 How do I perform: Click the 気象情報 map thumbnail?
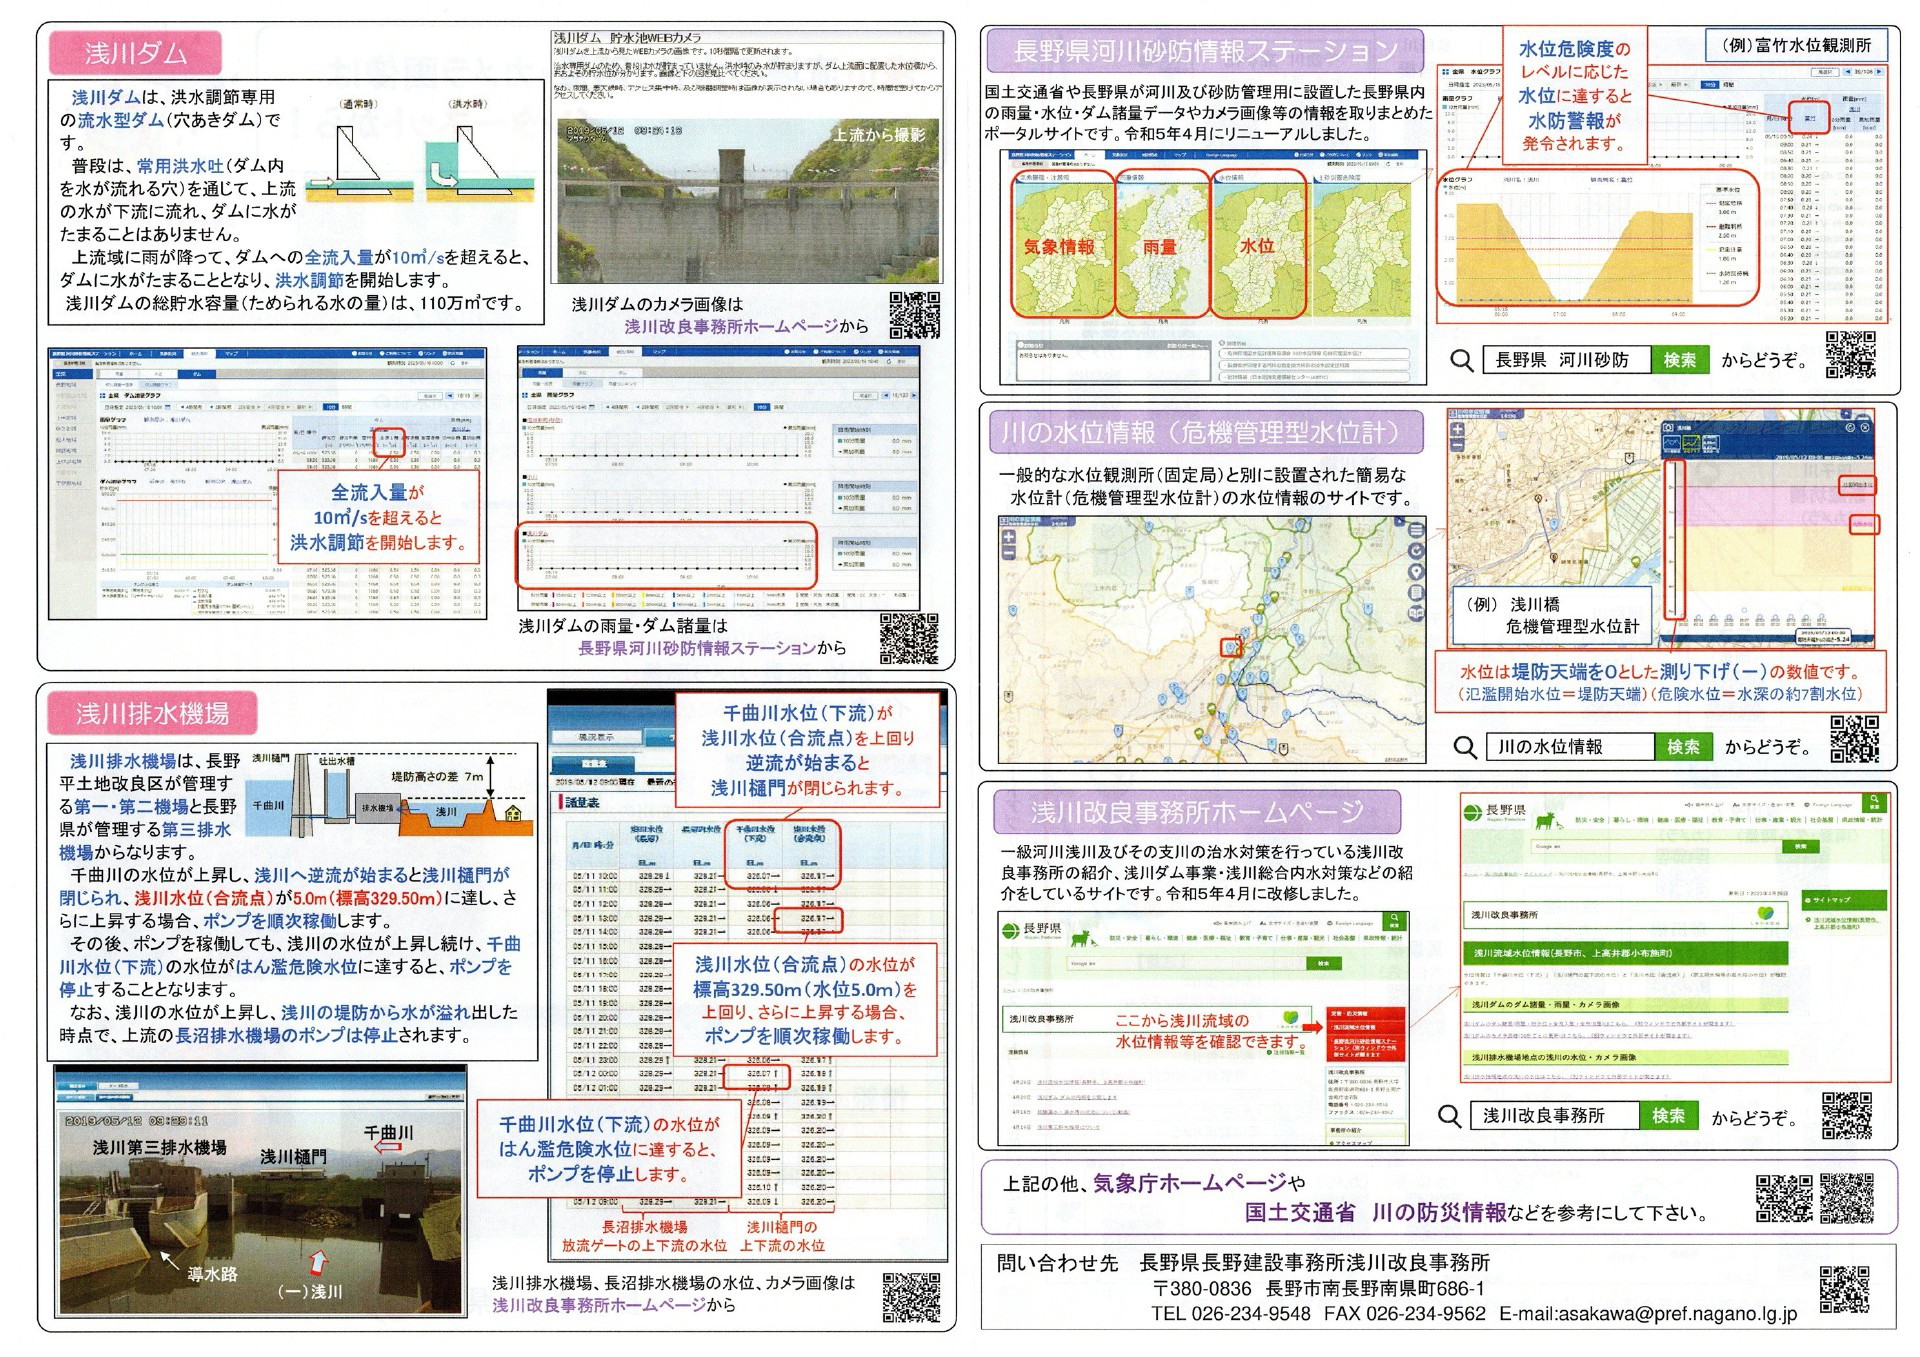click(x=1062, y=245)
